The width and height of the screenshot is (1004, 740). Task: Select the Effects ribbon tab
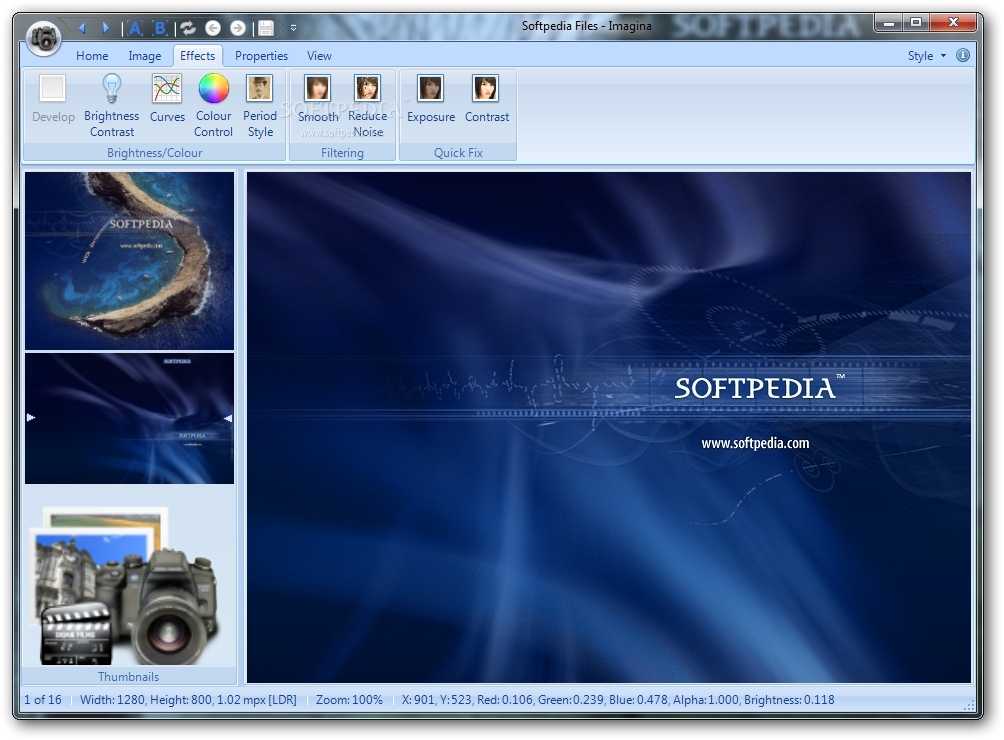click(197, 56)
